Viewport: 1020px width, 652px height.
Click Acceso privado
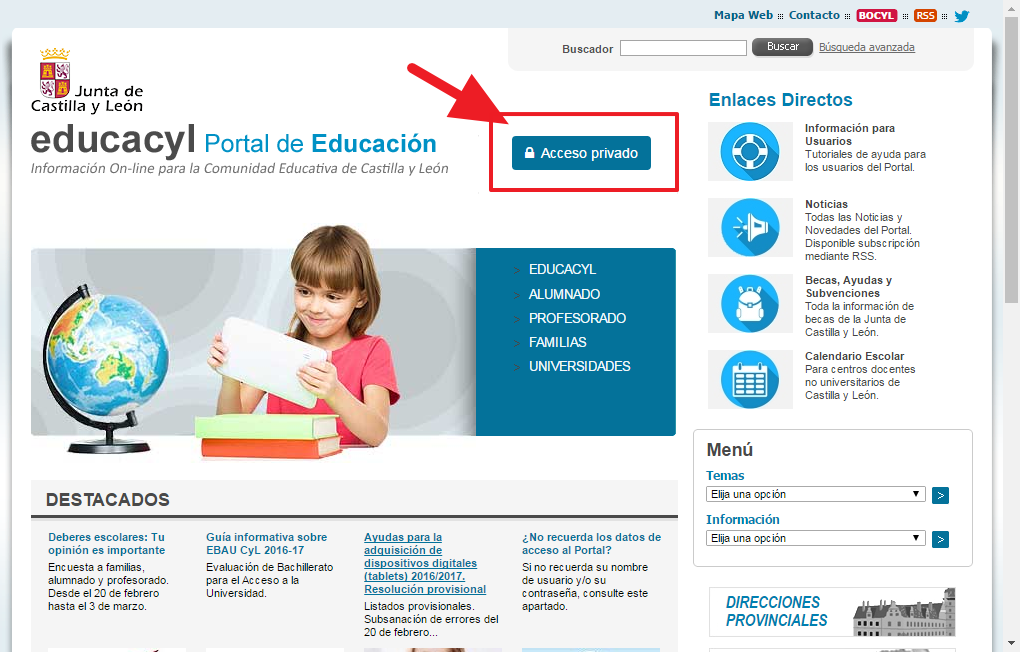[x=580, y=152]
